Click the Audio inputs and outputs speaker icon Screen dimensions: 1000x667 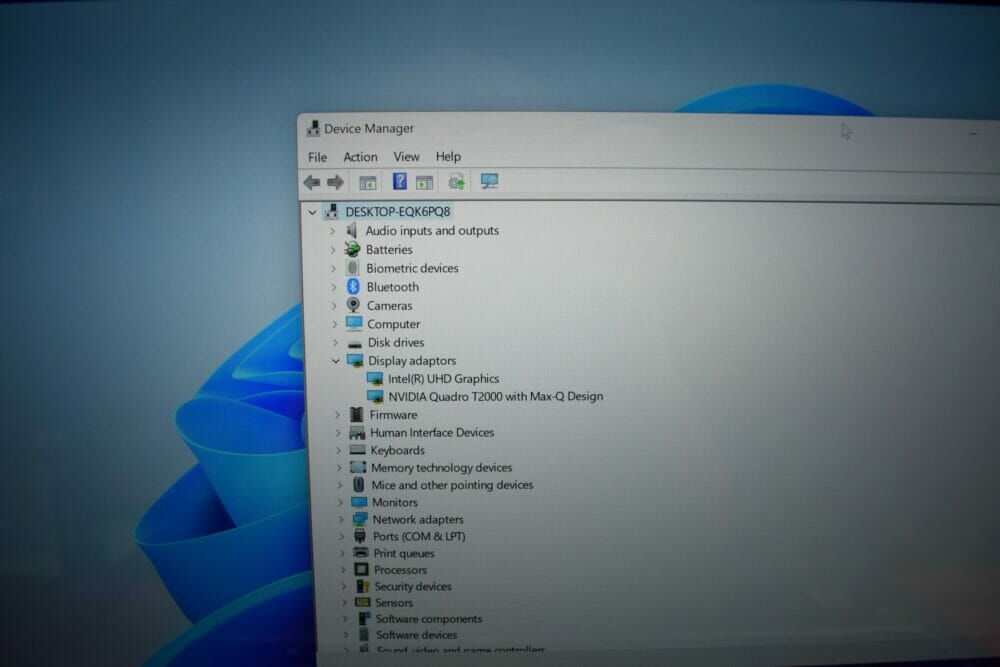pos(351,230)
